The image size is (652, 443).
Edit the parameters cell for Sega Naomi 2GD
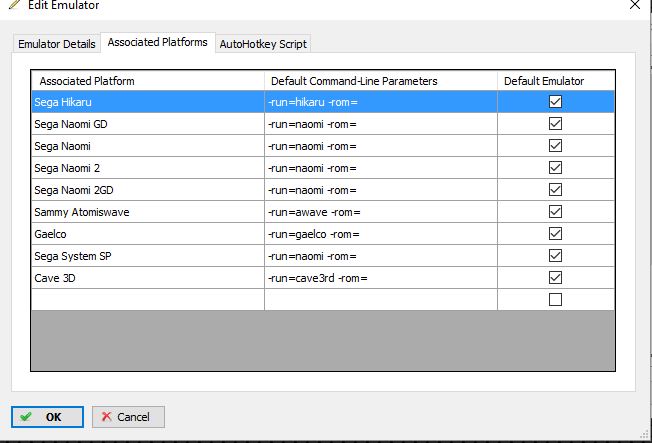(381, 190)
